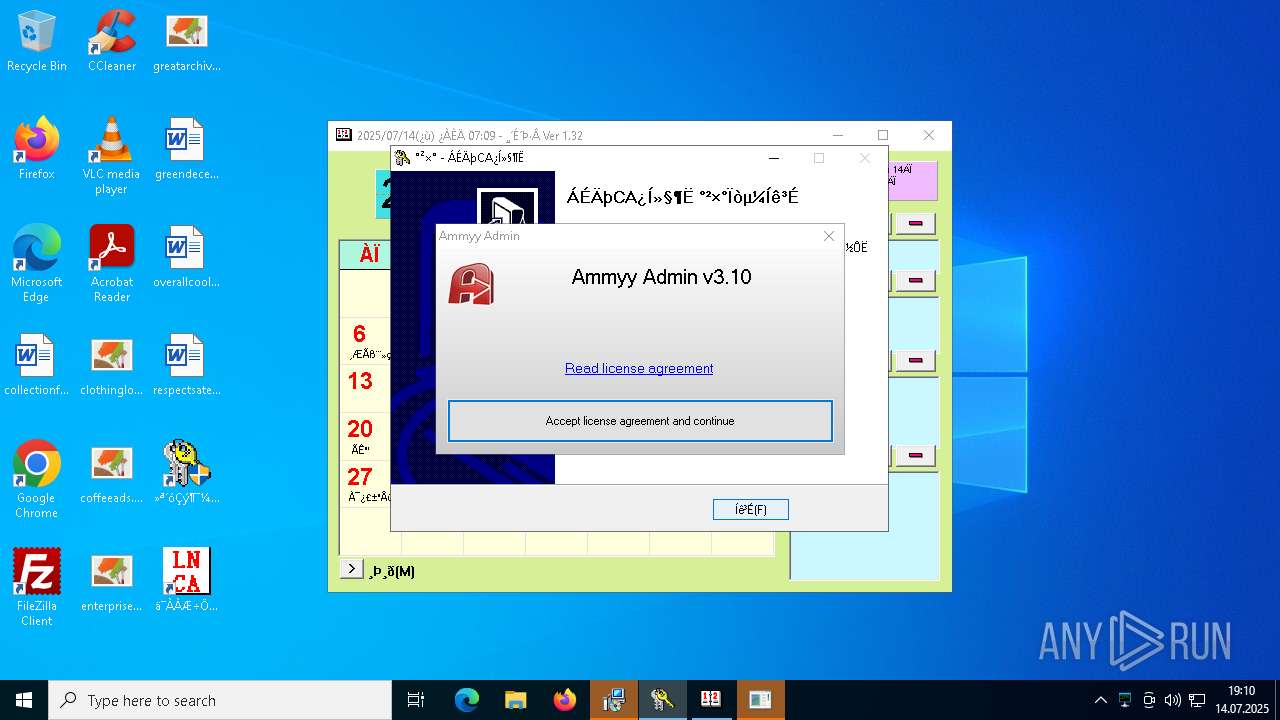Open VLC media player shortcut

(111, 156)
